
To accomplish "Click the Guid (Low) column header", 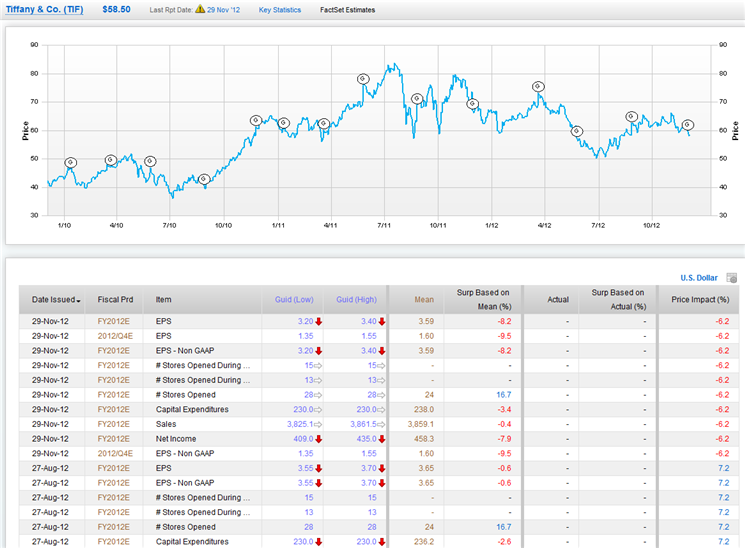I will [294, 300].
